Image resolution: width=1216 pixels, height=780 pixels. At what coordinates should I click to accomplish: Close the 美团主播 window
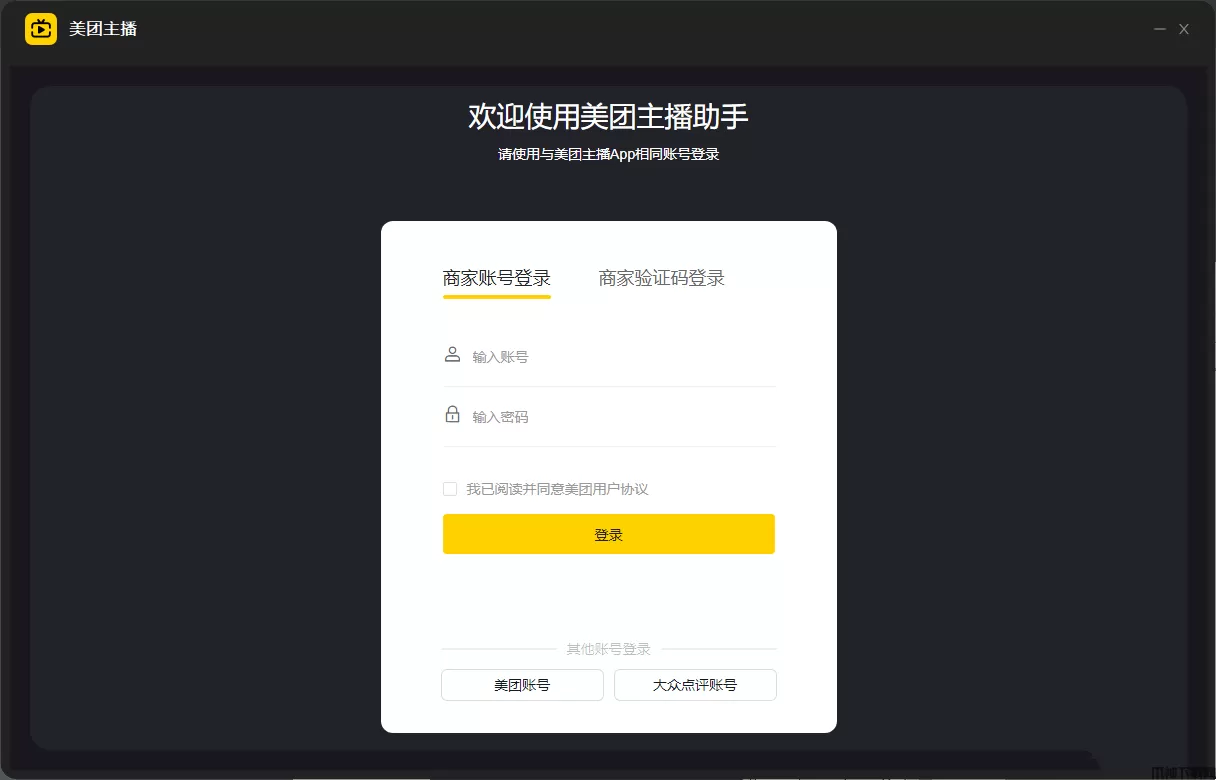coord(1184,29)
